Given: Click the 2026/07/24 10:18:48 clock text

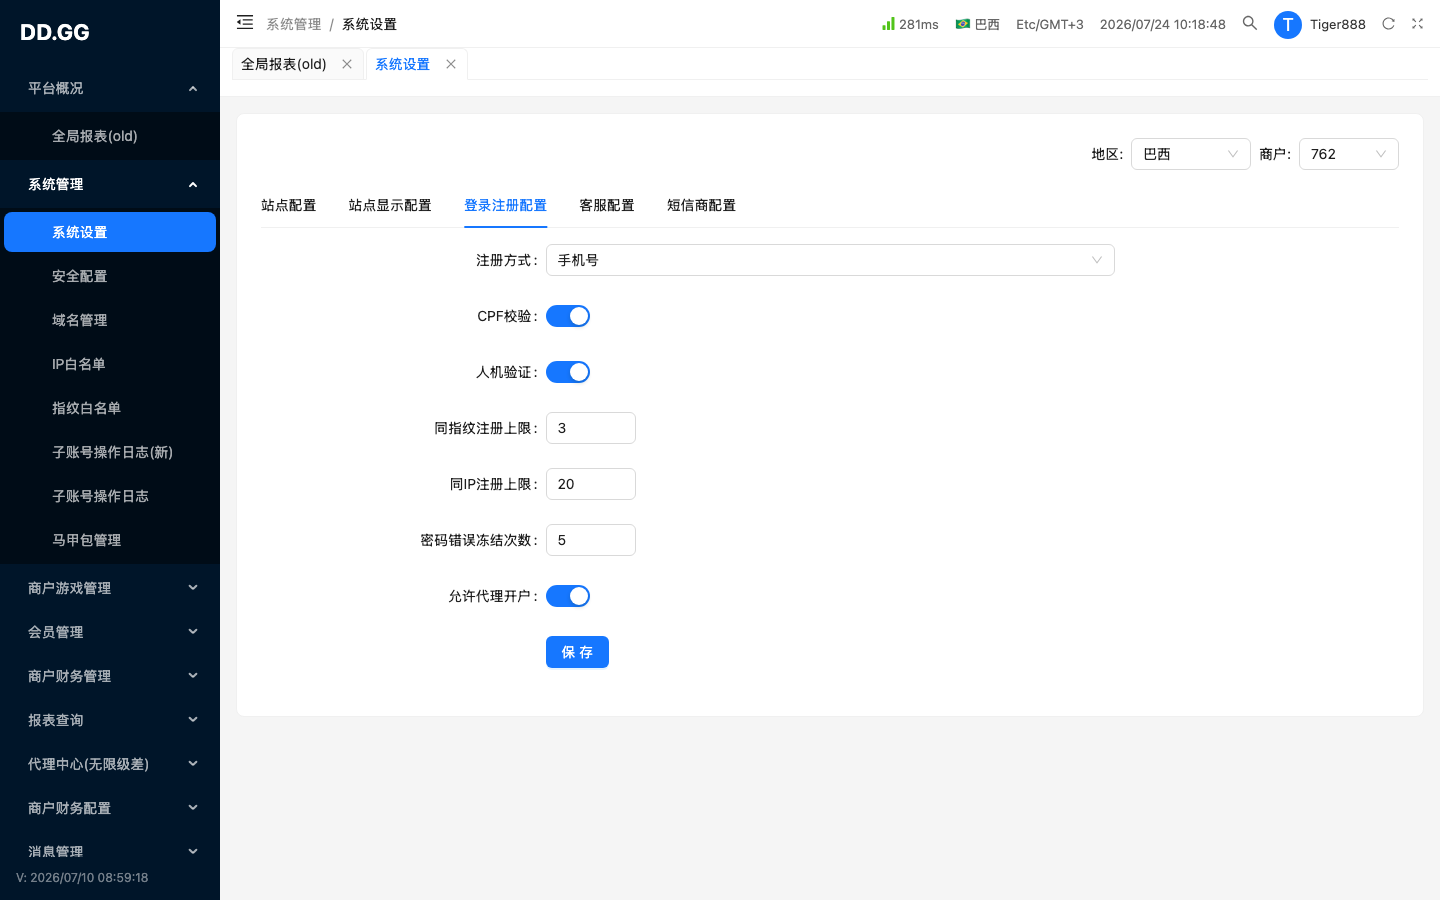Looking at the screenshot, I should click(x=1163, y=24).
